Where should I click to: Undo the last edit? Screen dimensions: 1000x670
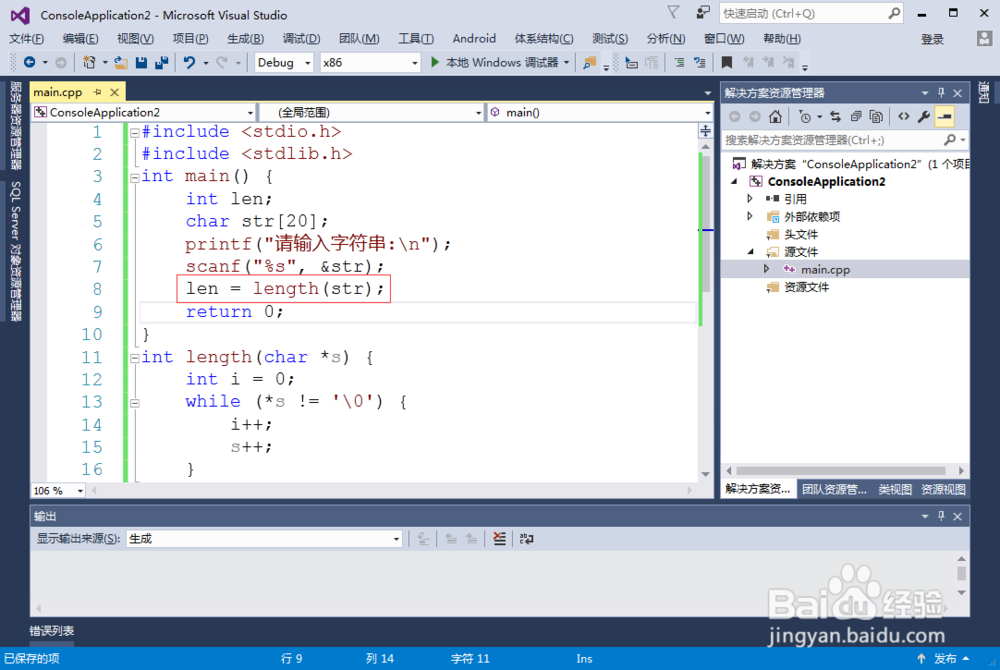tap(189, 62)
